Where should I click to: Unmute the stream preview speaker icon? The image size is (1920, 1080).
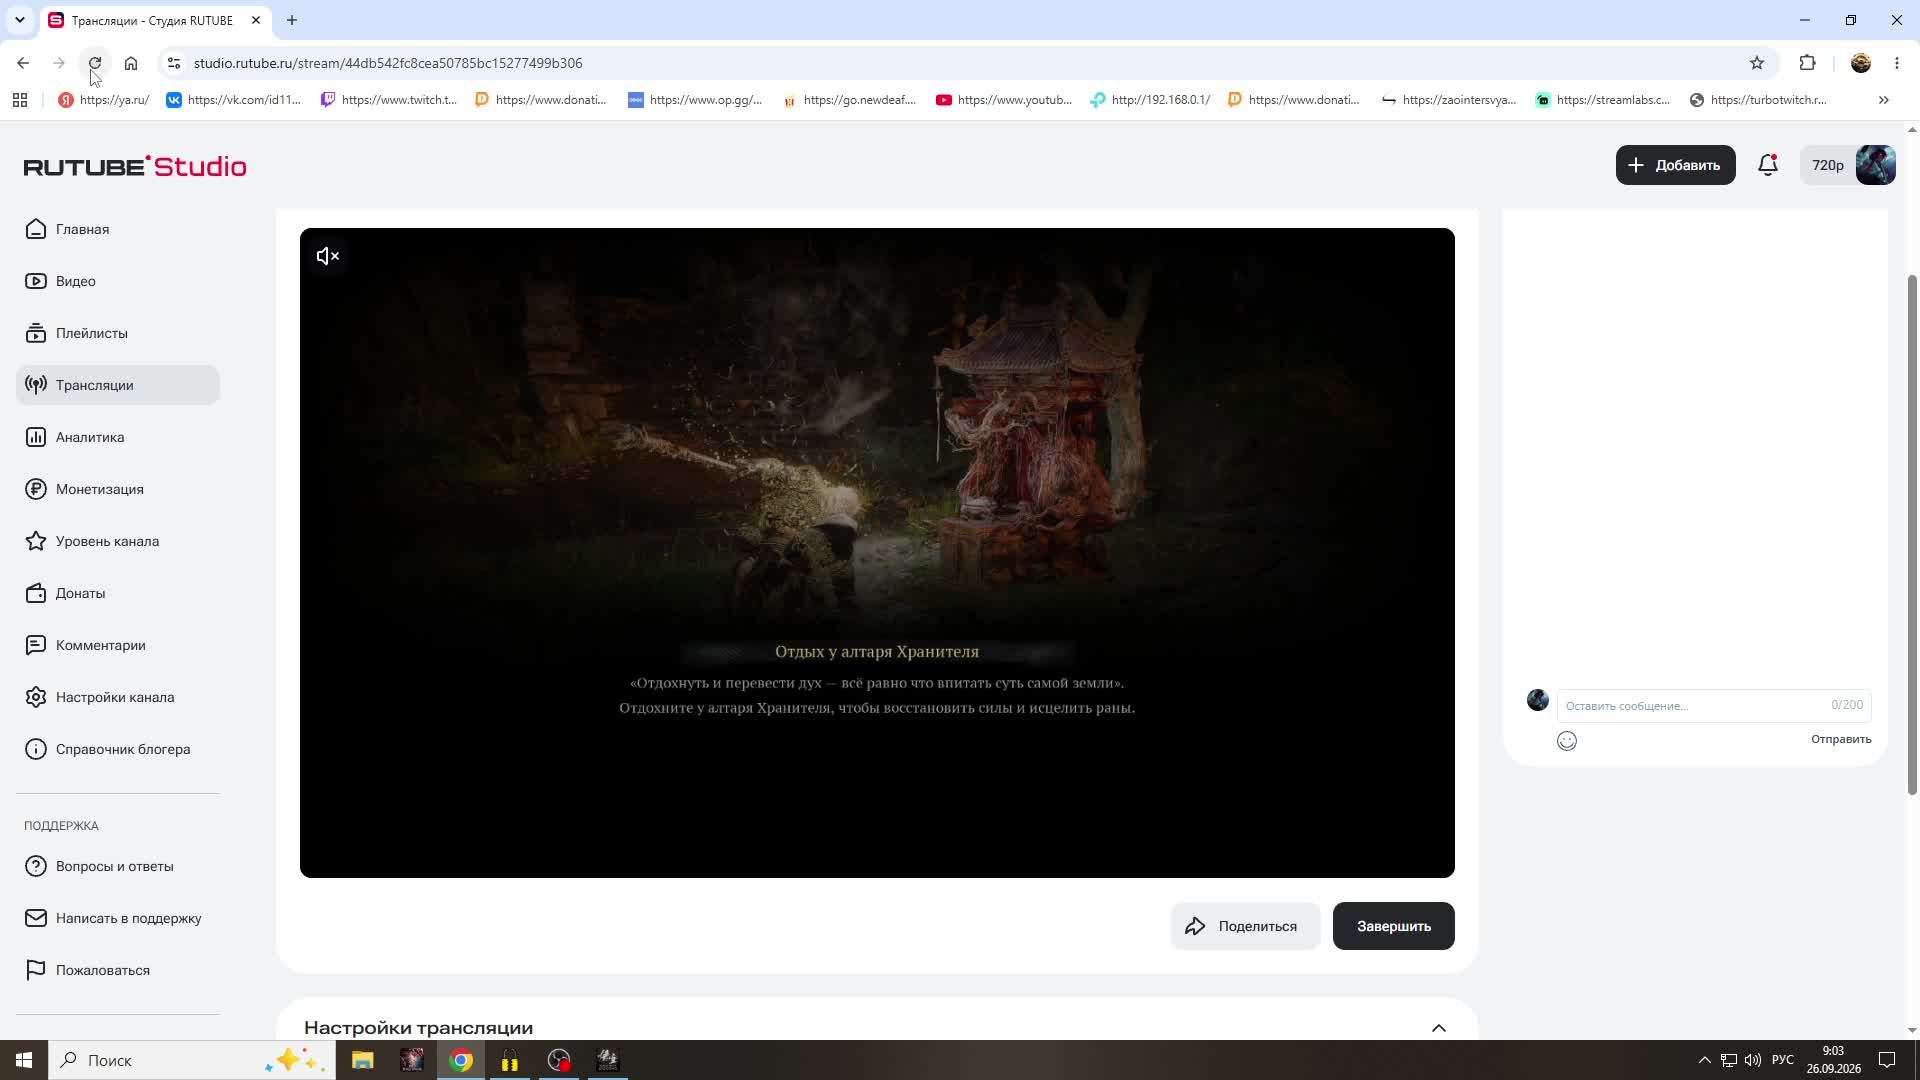[x=327, y=257]
